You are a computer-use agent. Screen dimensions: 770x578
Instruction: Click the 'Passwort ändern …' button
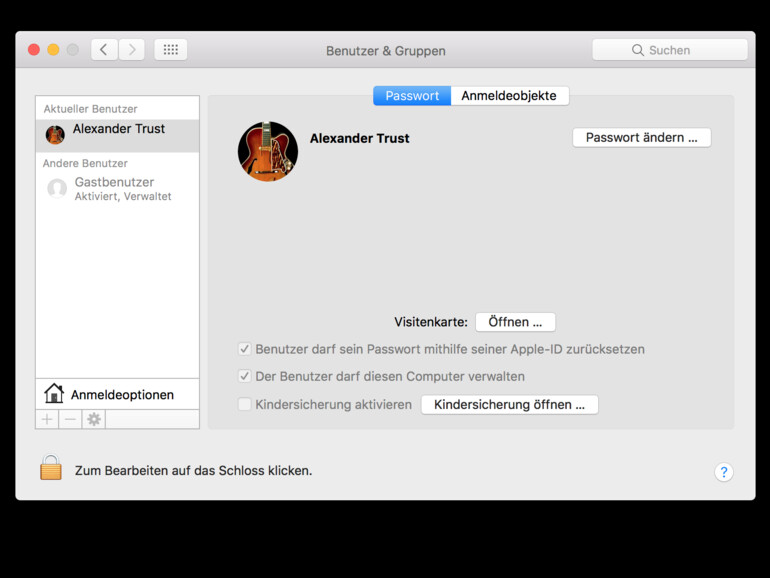(641, 138)
